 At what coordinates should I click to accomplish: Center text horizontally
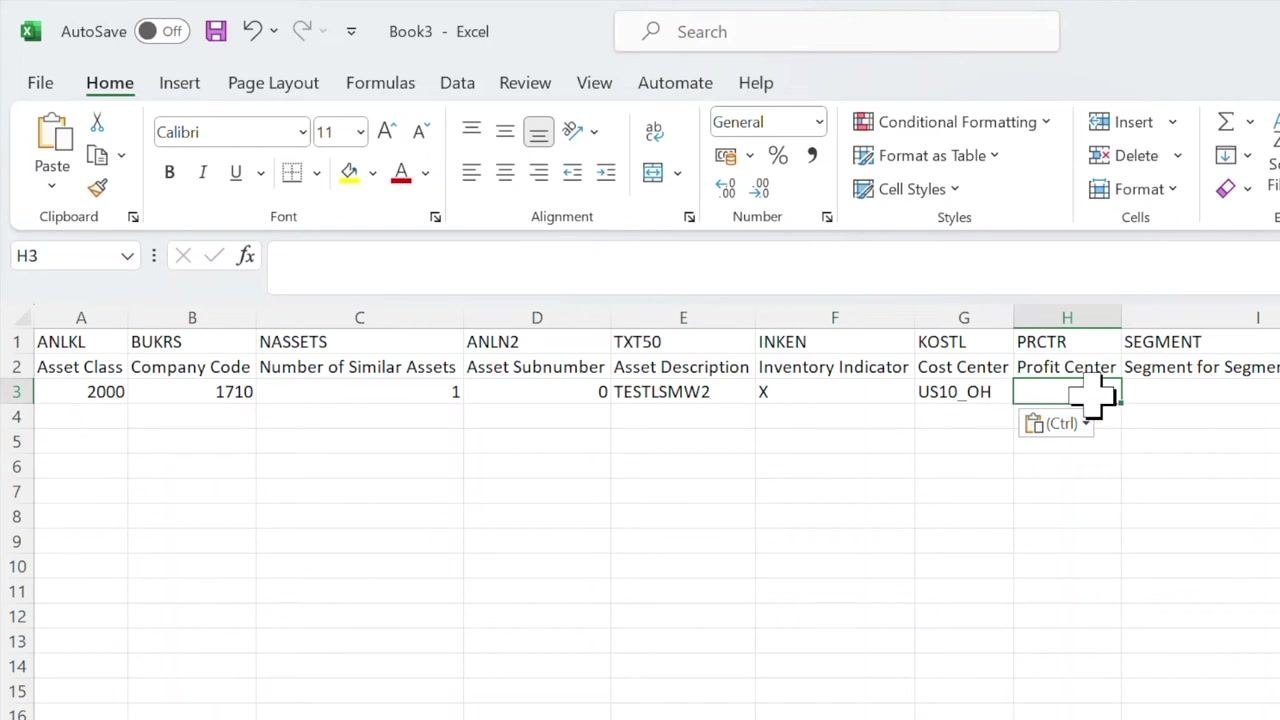505,173
